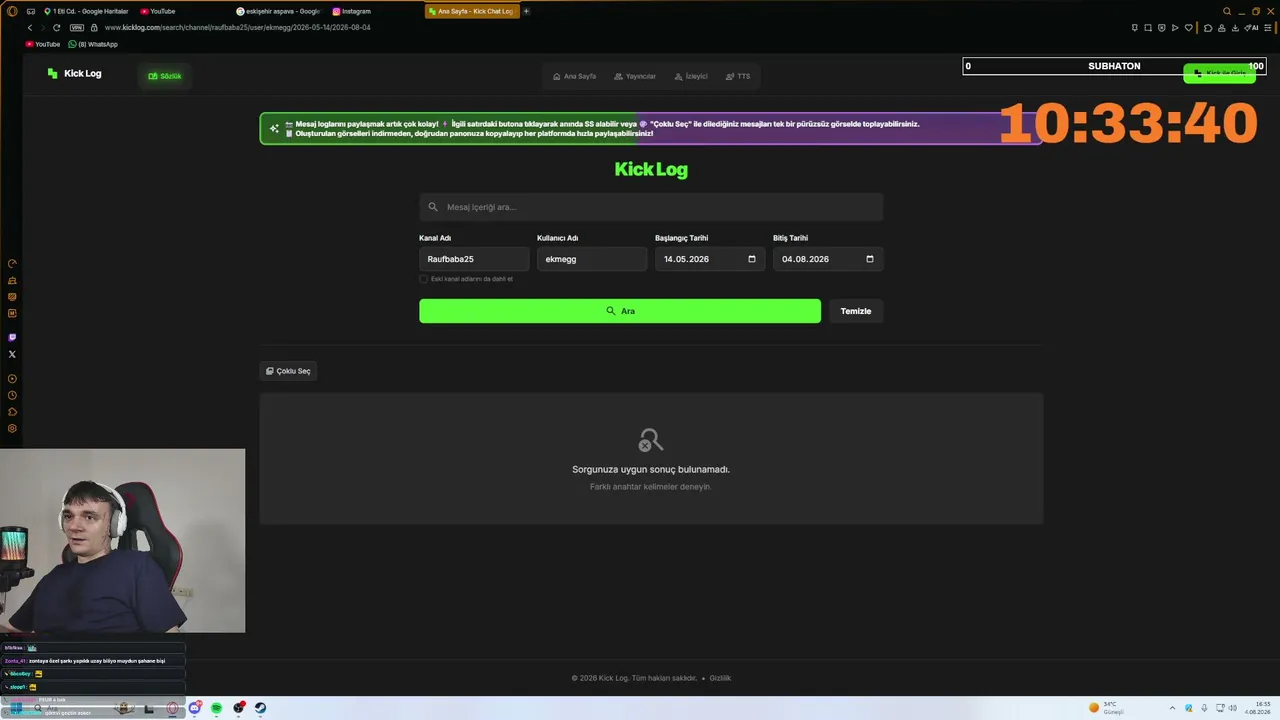Click the kicklog.com address bar URL
Viewport: 1280px width, 720px height.
point(238,27)
